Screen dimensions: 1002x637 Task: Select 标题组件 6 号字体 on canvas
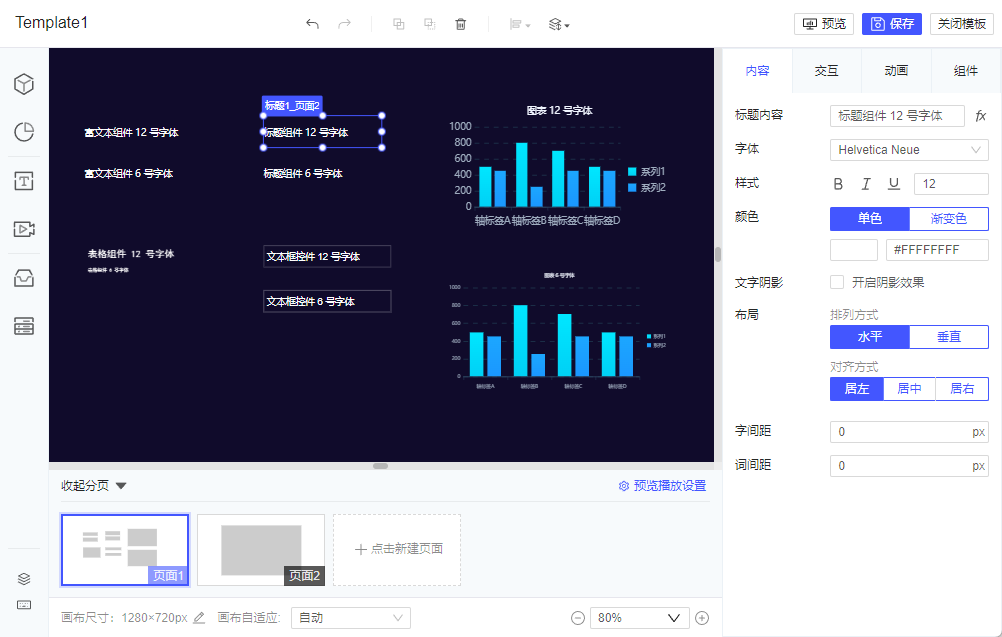pyautogui.click(x=303, y=173)
